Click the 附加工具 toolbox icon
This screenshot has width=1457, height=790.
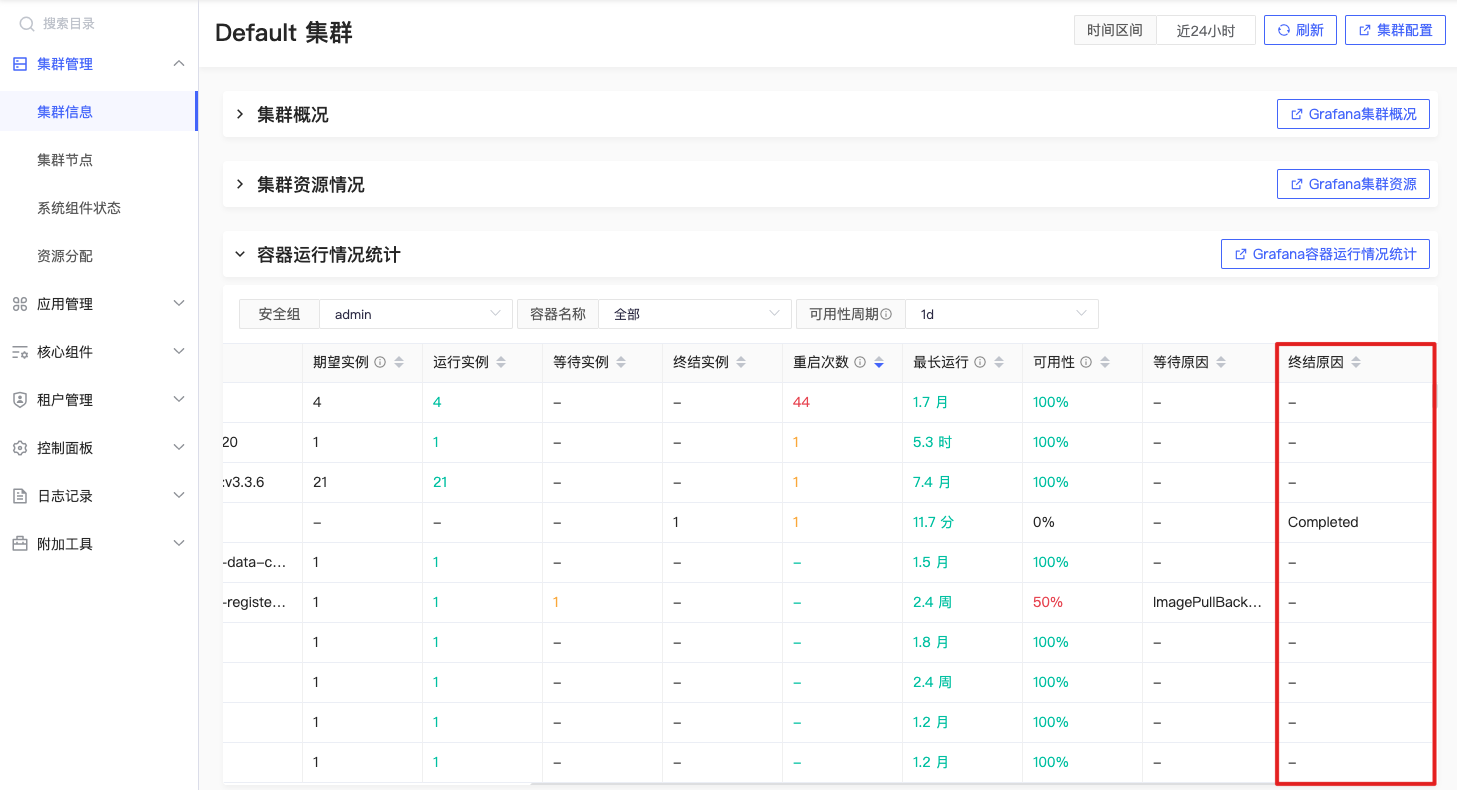tap(19, 544)
